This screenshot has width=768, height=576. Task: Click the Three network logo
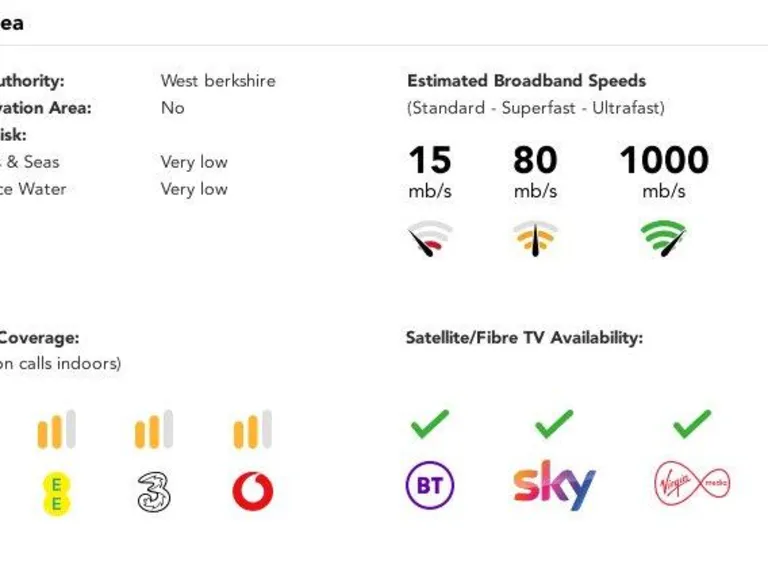[x=154, y=492]
